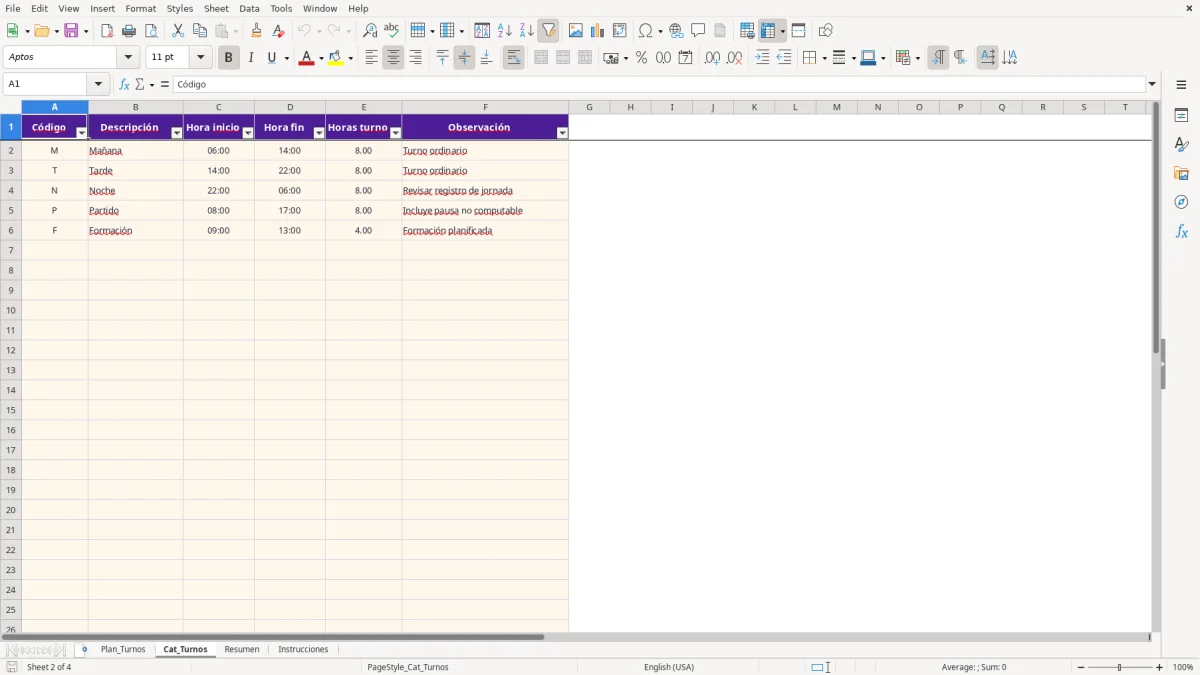Select row 4 header
1200x675 pixels.
[11, 190]
